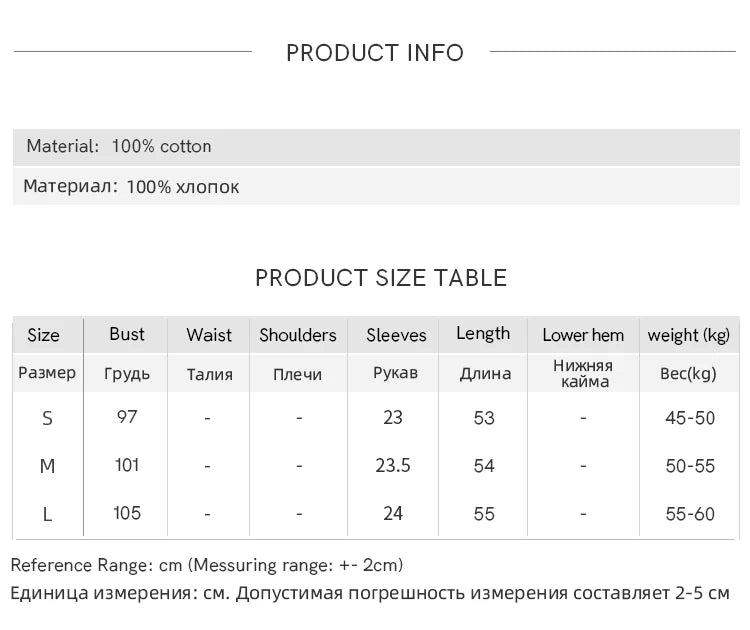Click the Нижняя кайма header cell

click(x=583, y=374)
